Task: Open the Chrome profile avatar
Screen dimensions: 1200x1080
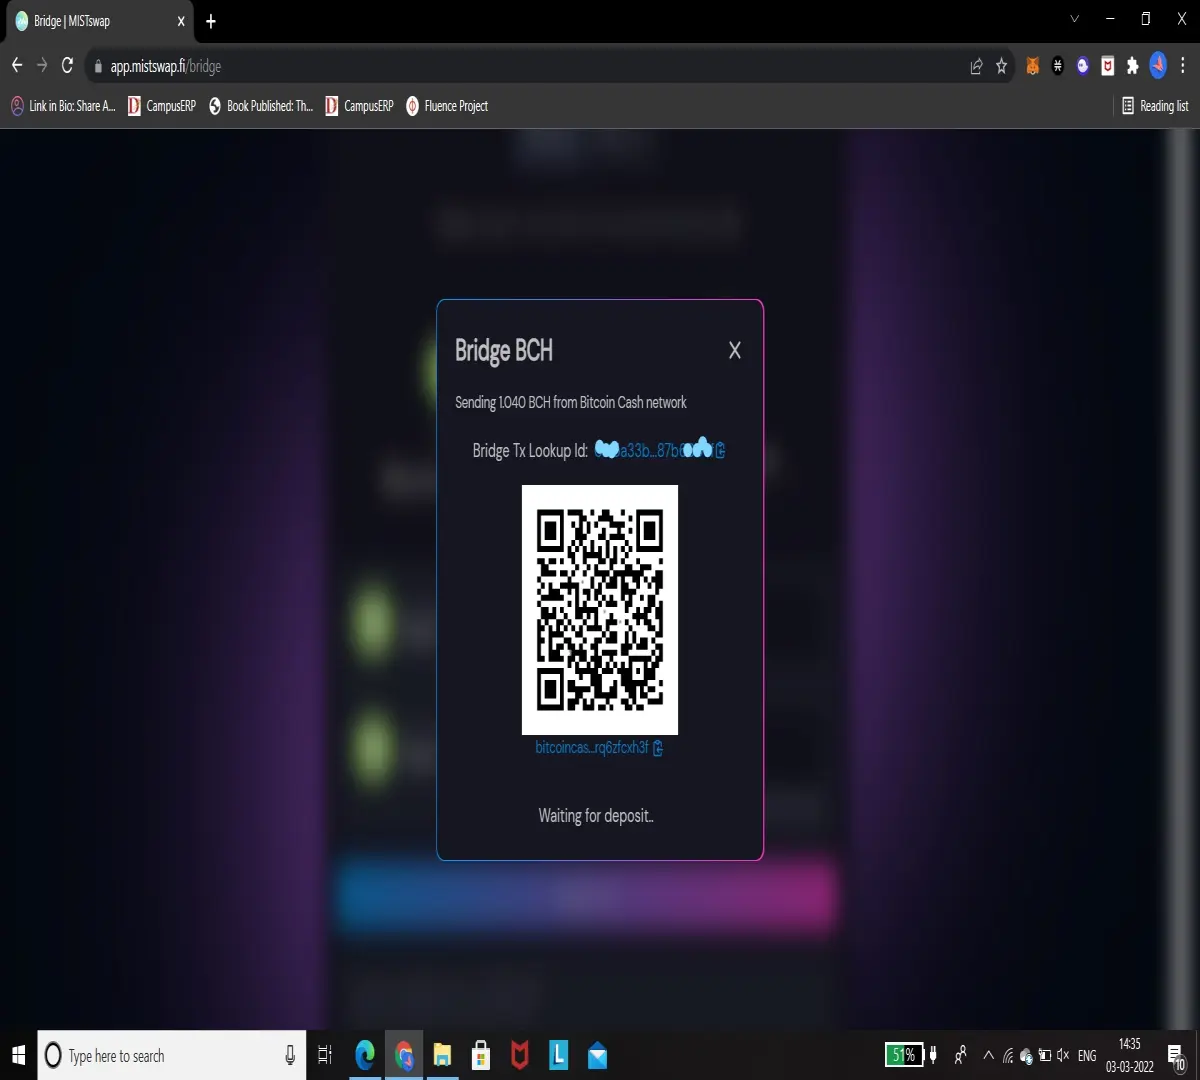Action: click(x=1158, y=66)
